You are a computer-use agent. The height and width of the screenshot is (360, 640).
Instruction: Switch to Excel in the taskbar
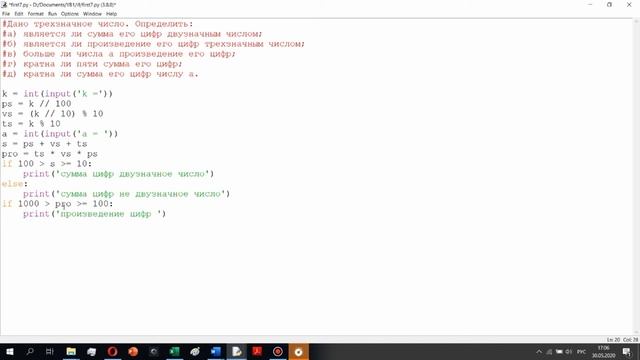point(174,351)
